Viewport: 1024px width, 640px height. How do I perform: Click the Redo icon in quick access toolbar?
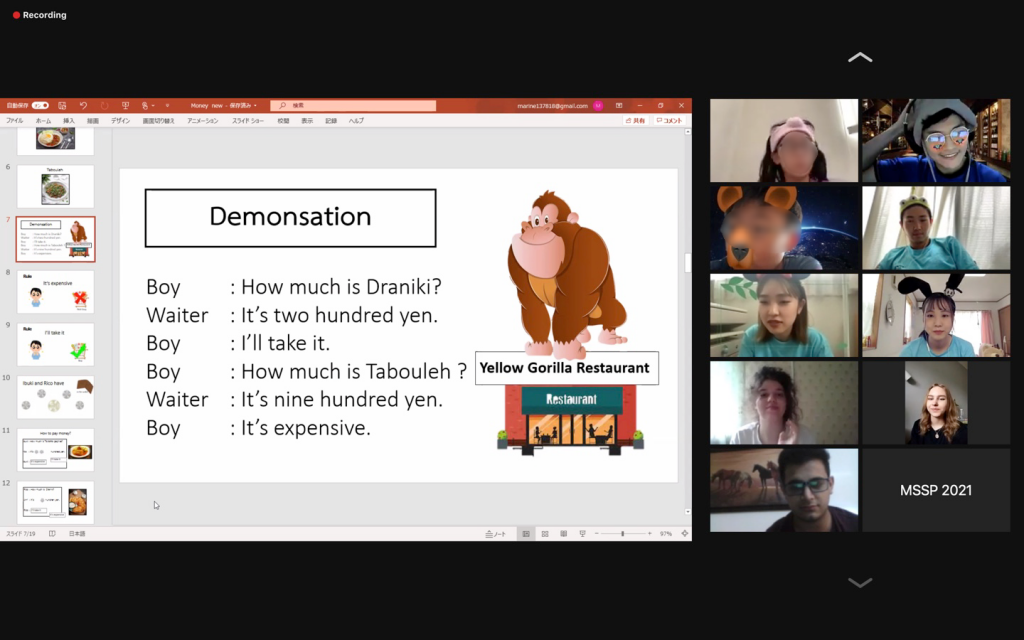104,105
